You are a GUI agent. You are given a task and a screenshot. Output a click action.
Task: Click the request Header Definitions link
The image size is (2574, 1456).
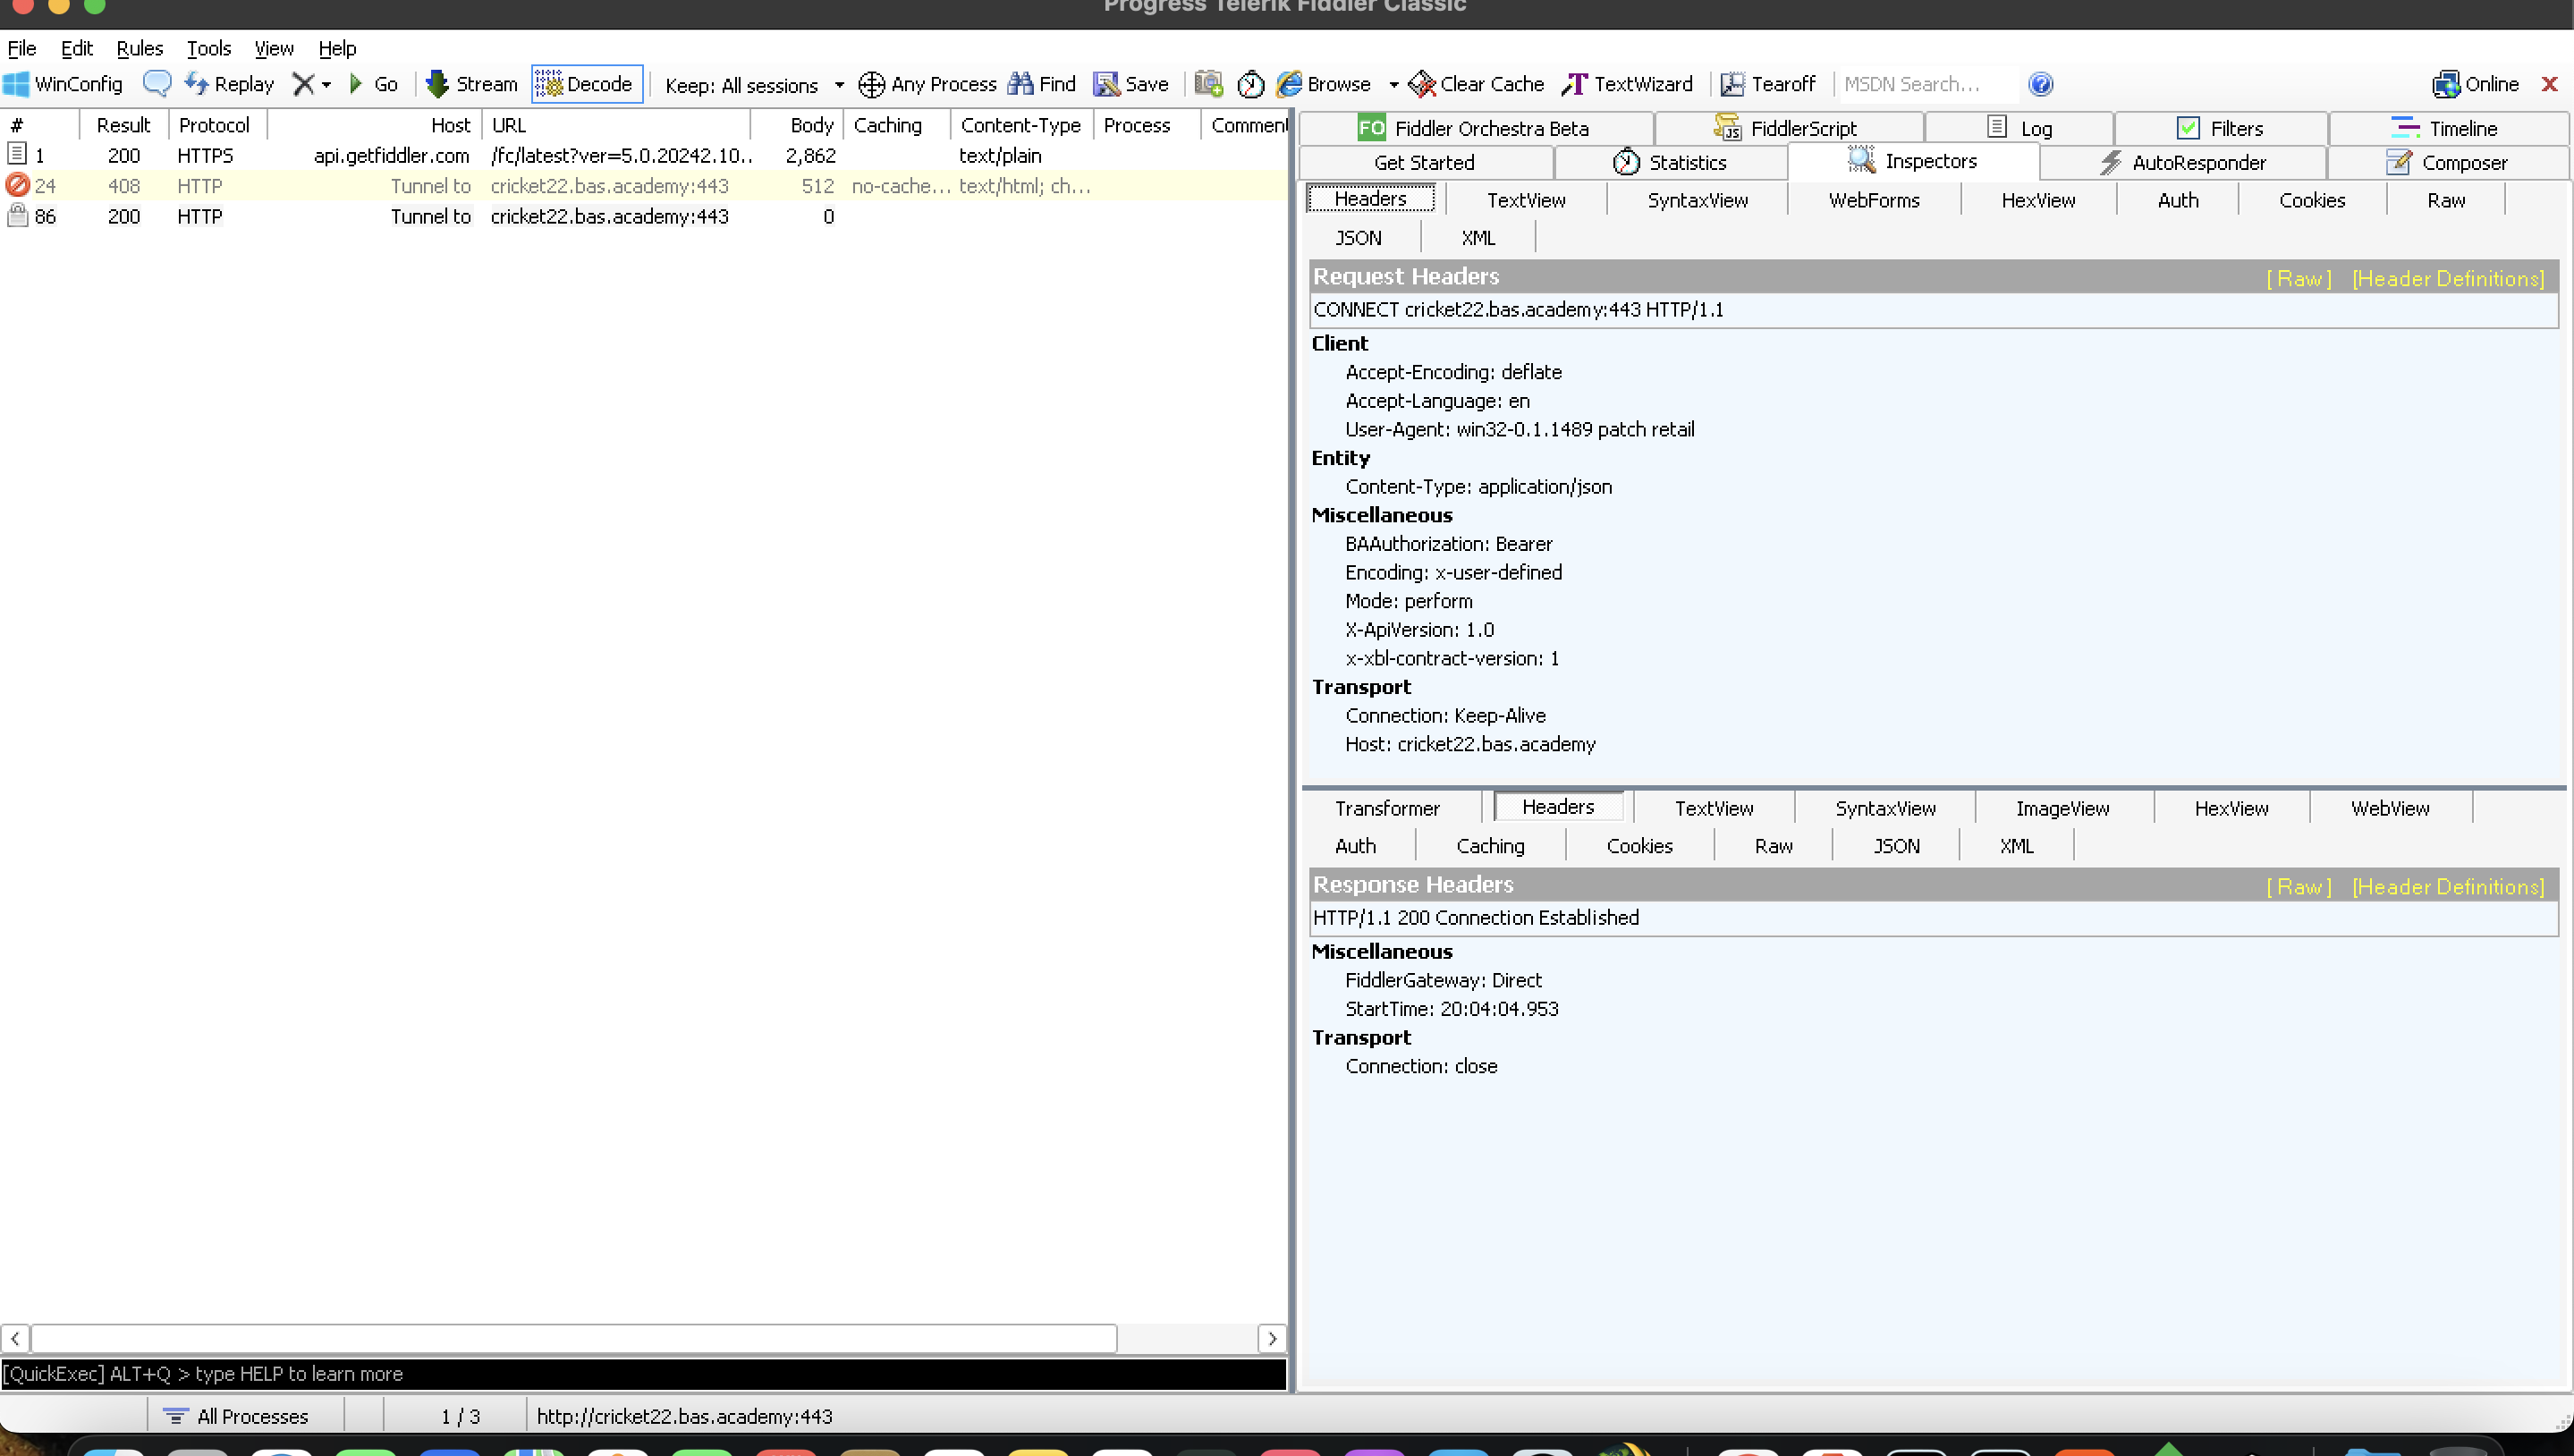pyautogui.click(x=2447, y=279)
